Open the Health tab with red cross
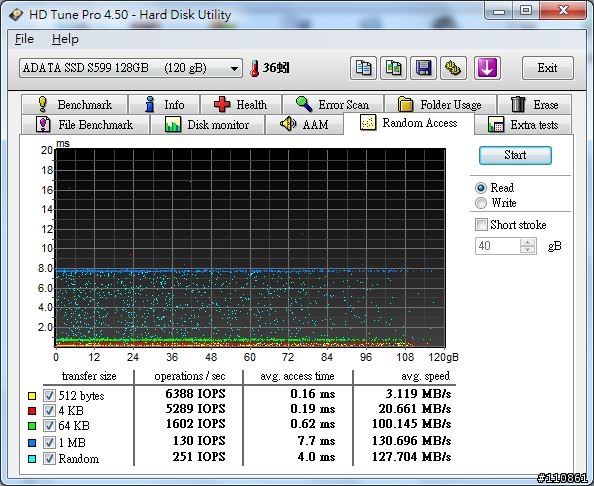 [x=241, y=105]
